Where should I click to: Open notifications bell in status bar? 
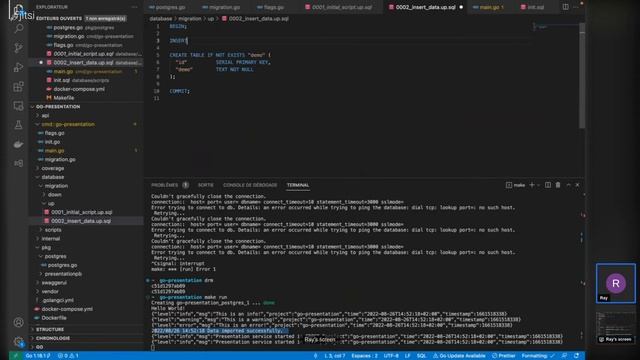[576, 356]
